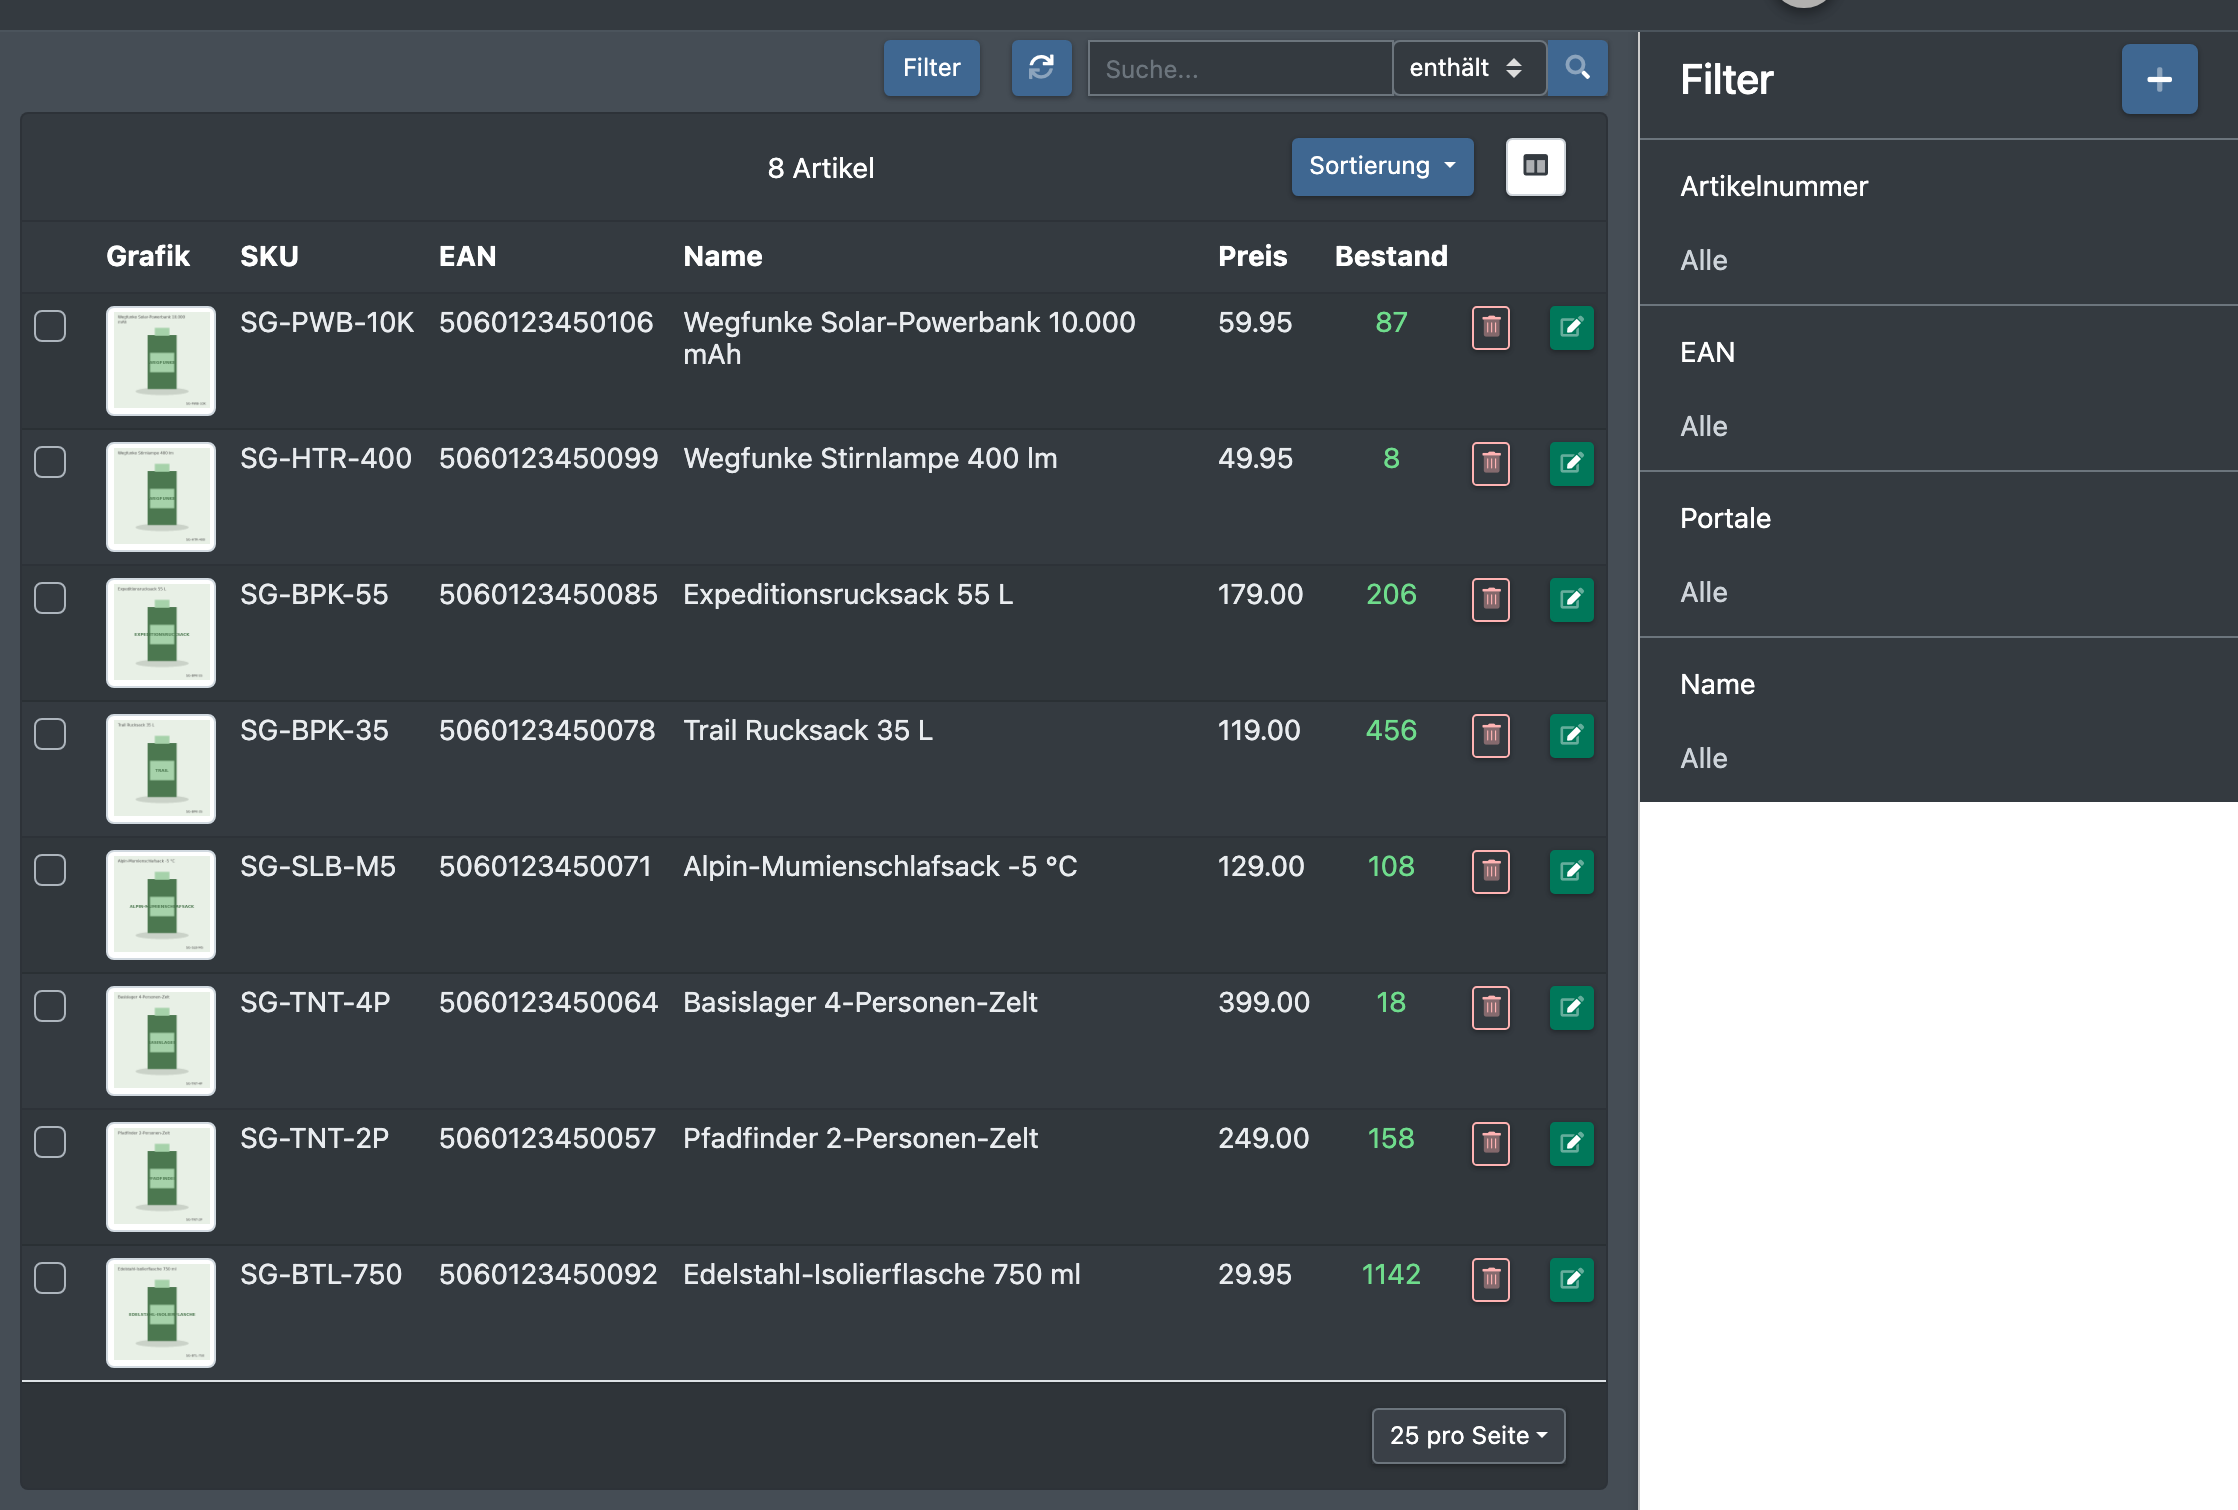Image resolution: width=2238 pixels, height=1510 pixels.
Task: Select the SG-BPK-55 row checkbox
Action: point(50,598)
